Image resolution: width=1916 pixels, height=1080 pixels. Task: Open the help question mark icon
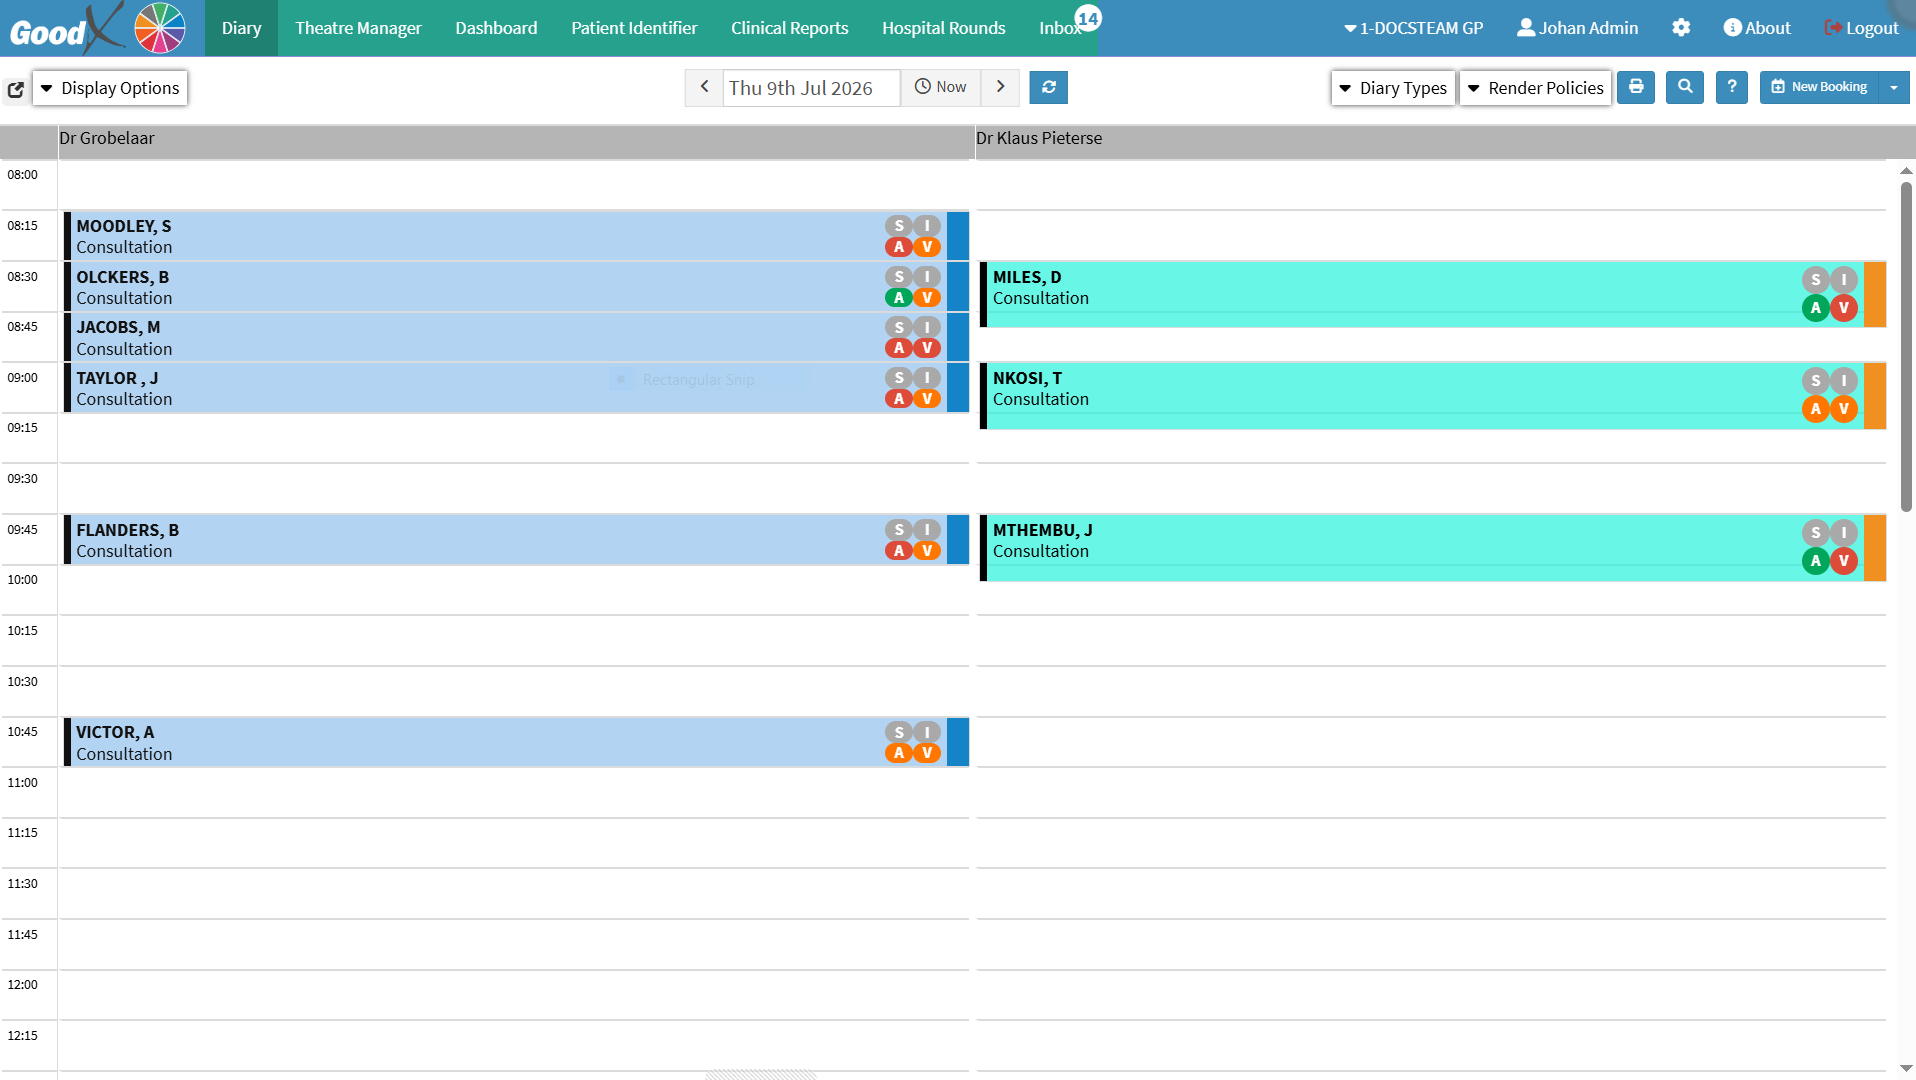tap(1732, 87)
